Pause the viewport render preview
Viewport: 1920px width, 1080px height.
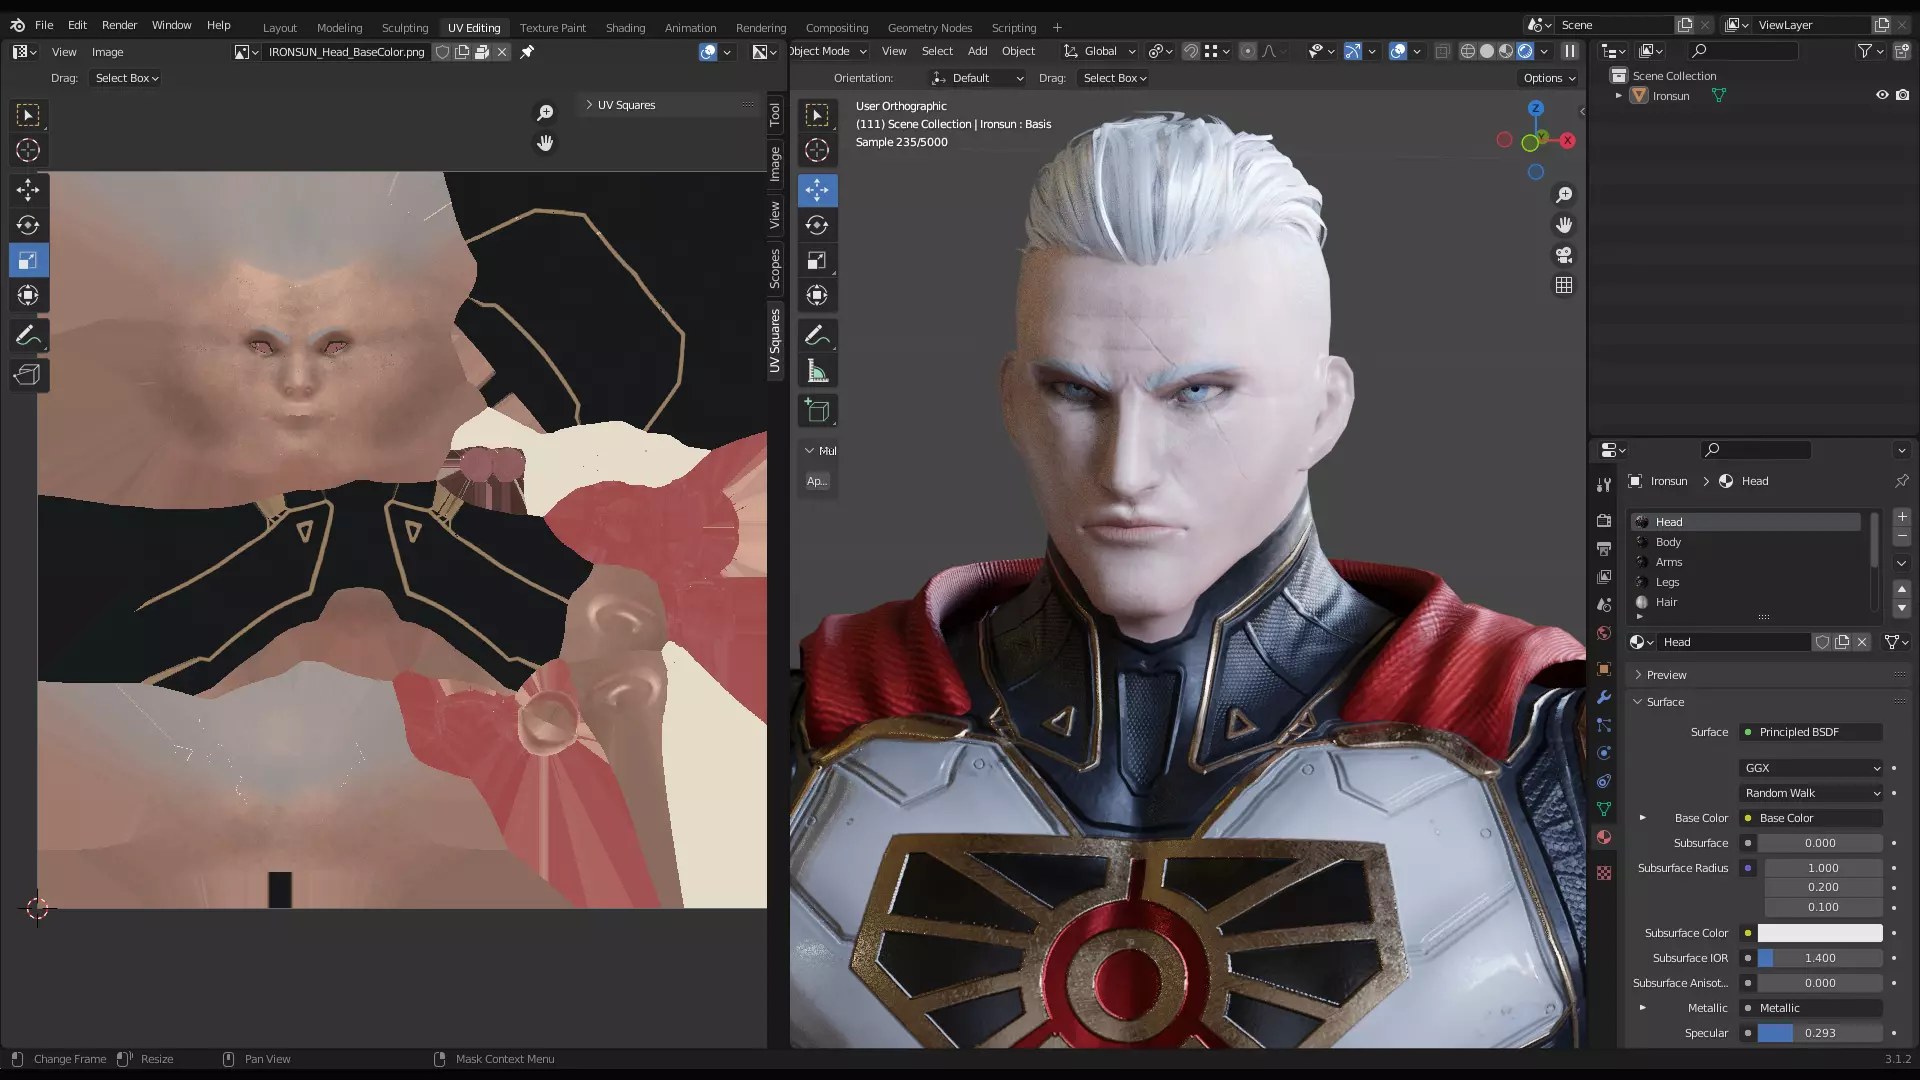1570,51
